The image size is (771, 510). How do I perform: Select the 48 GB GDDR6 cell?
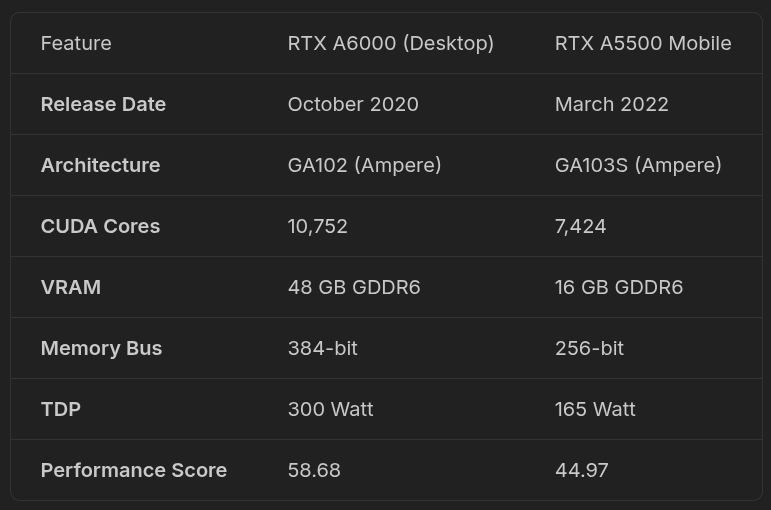coord(354,287)
